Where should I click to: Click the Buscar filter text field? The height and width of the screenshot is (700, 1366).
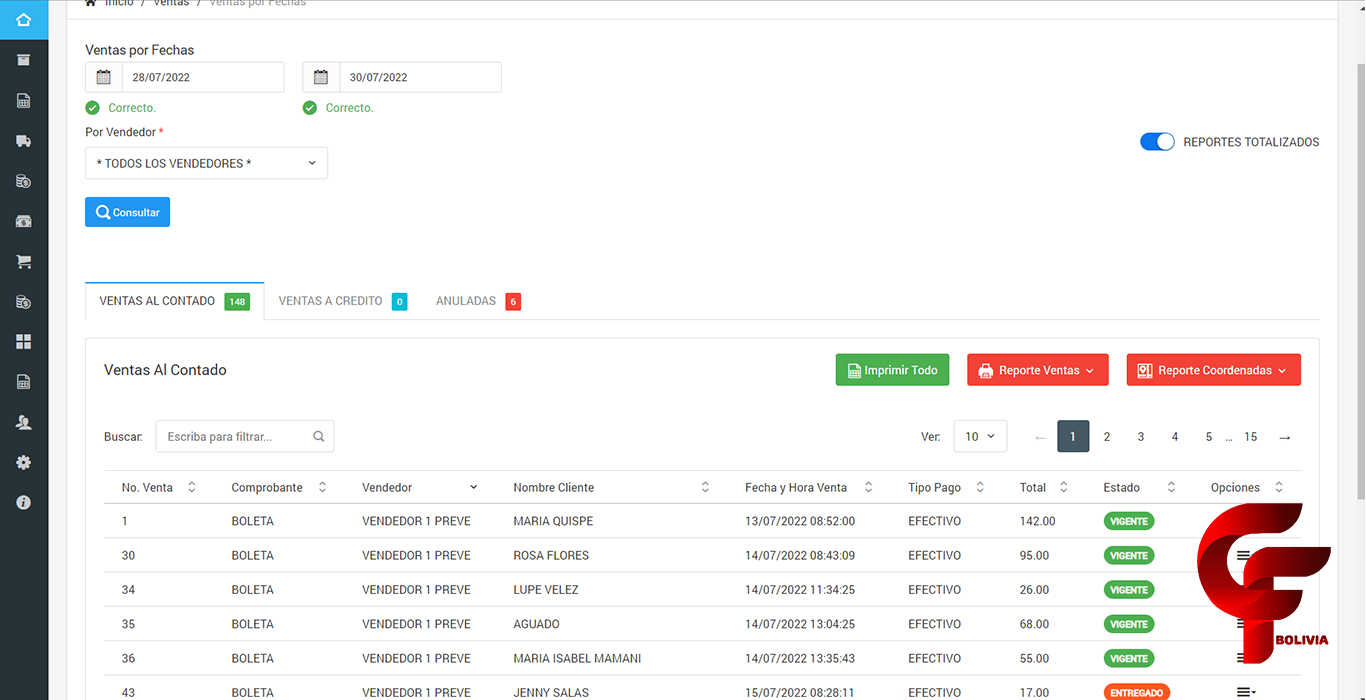(236, 437)
